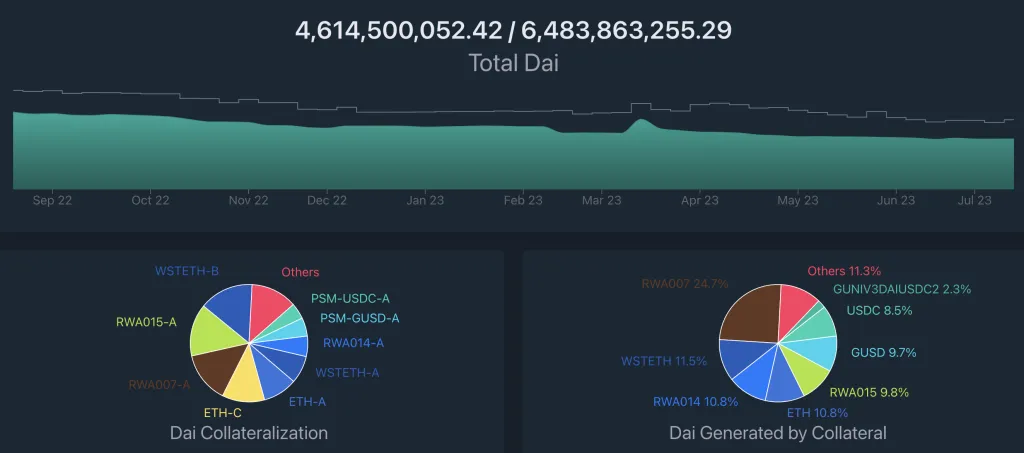Select the WSTETH-B legend label
The height and width of the screenshot is (453, 1024).
[186, 270]
